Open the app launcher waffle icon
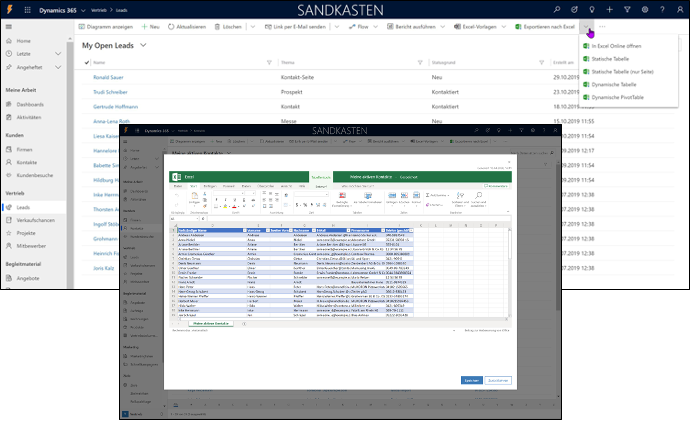The width and height of the screenshot is (697, 424). pos(28,10)
